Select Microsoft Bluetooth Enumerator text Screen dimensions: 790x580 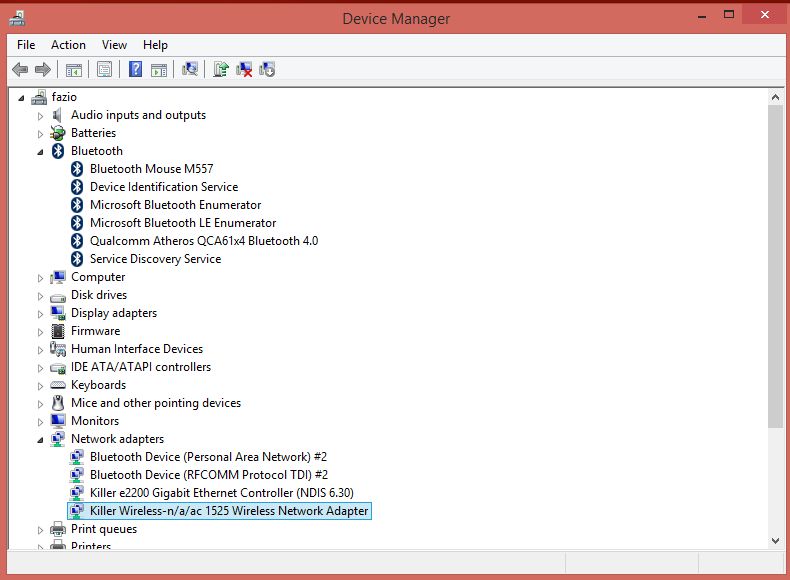pyautogui.click(x=175, y=205)
